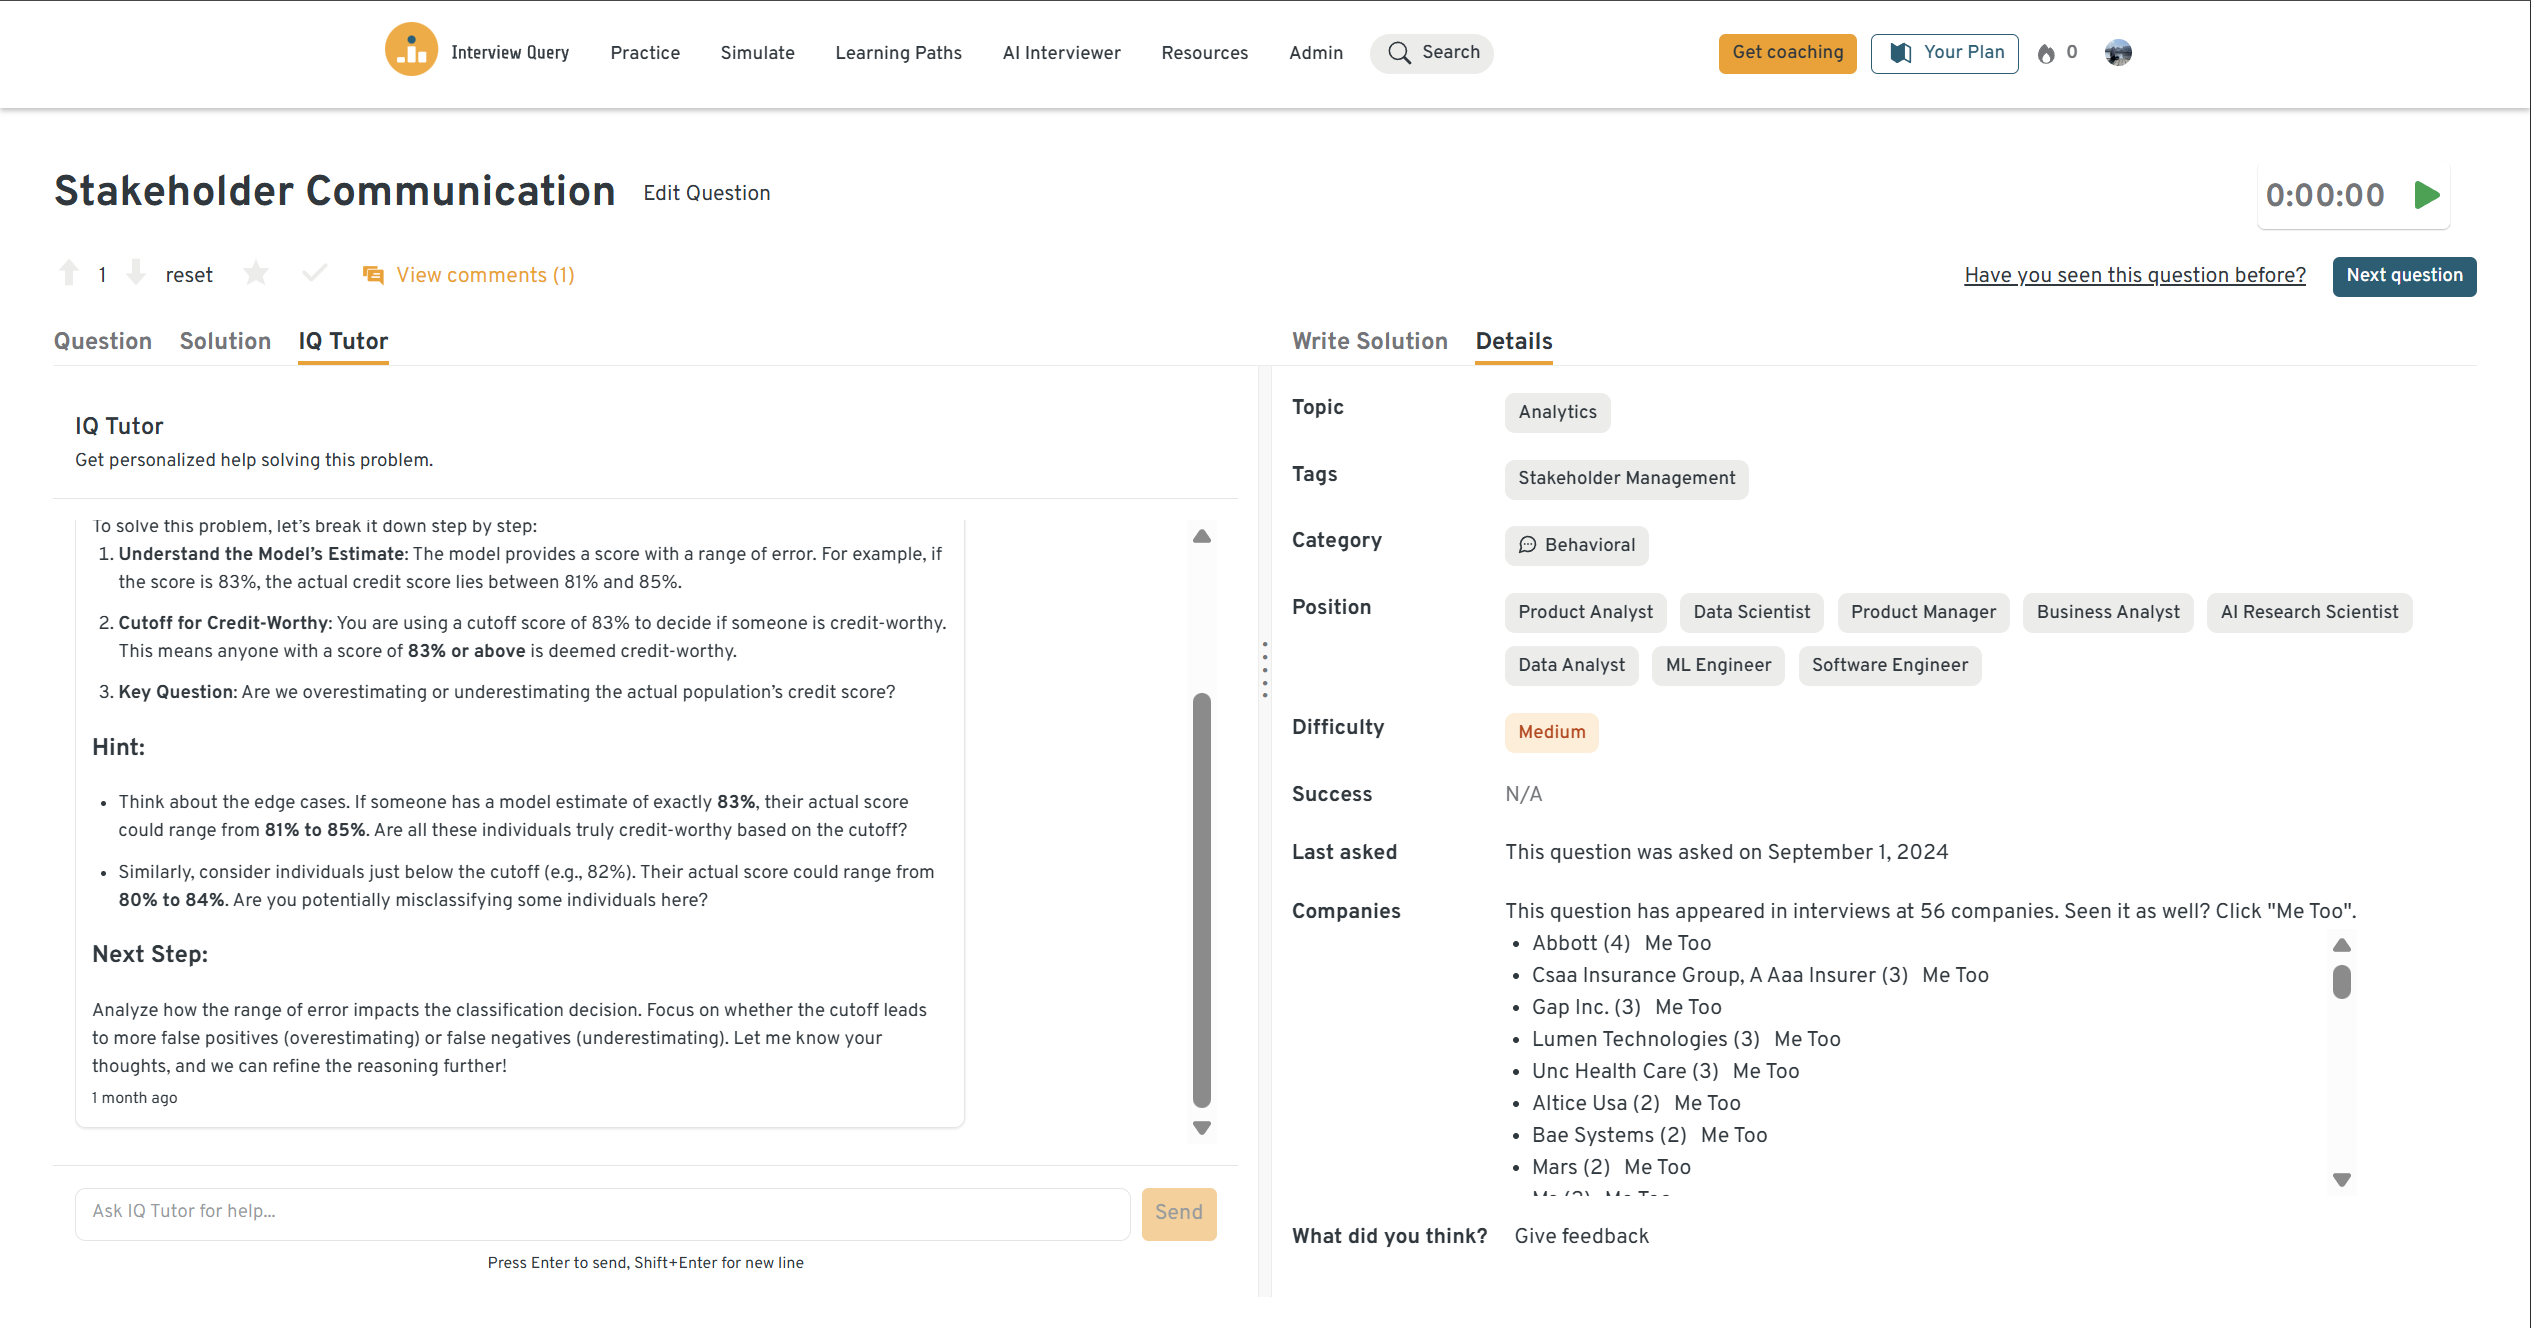Bookmark the question with the star icon
The width and height of the screenshot is (2531, 1328).
pos(256,273)
